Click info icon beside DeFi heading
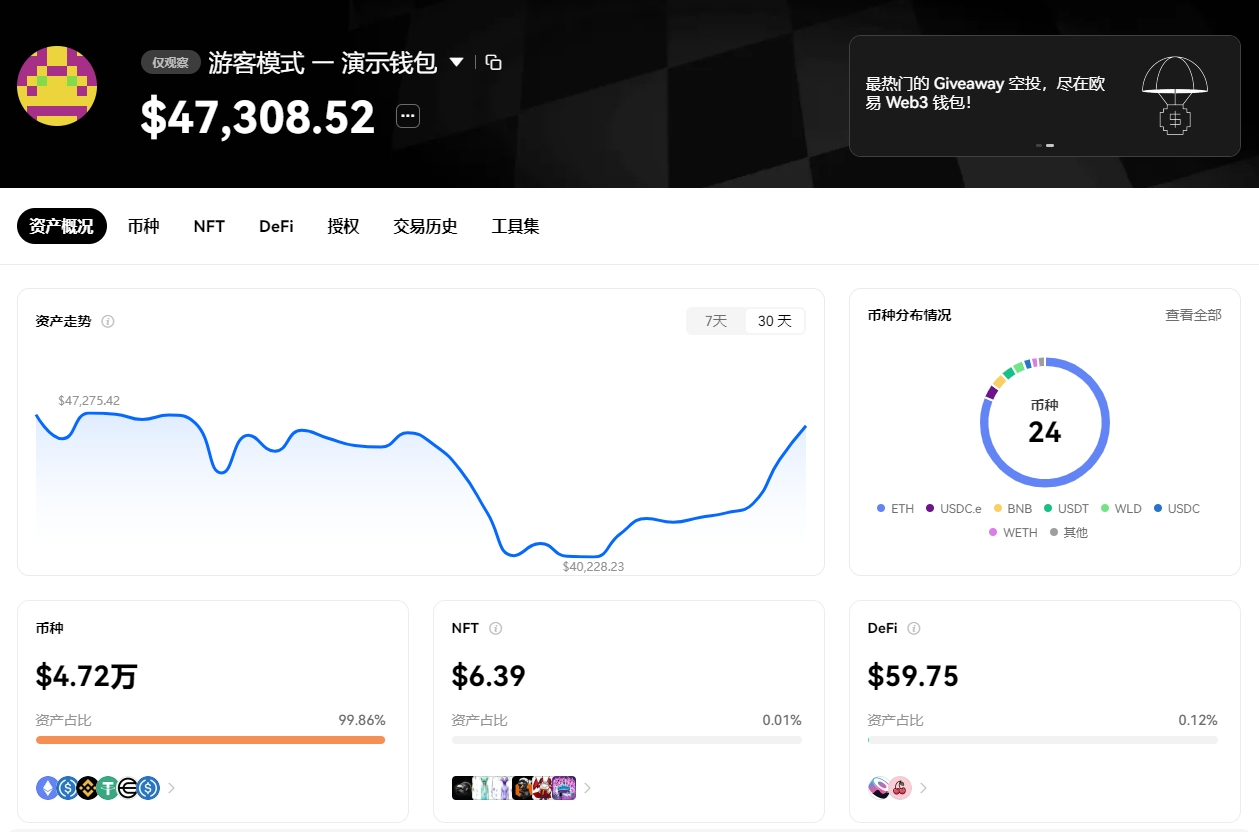The width and height of the screenshot is (1259, 832). coord(913,629)
